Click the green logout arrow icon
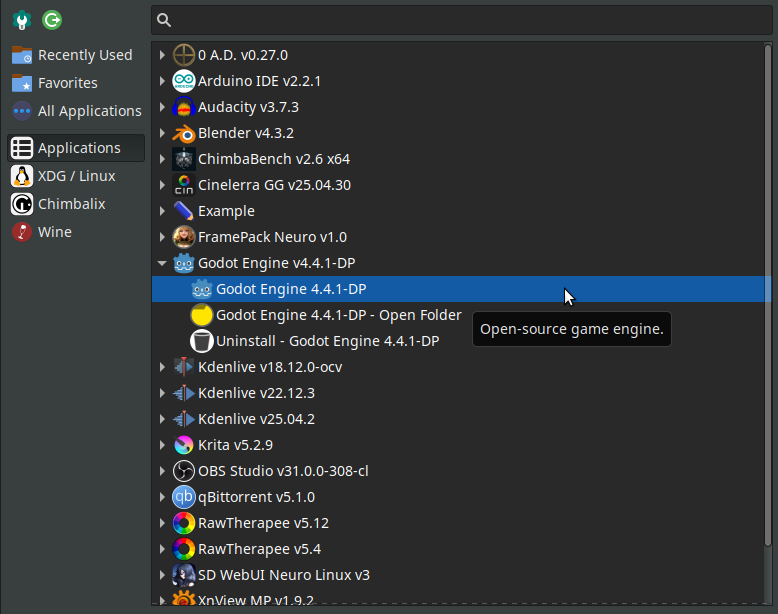This screenshot has height=614, width=778. 52,20
